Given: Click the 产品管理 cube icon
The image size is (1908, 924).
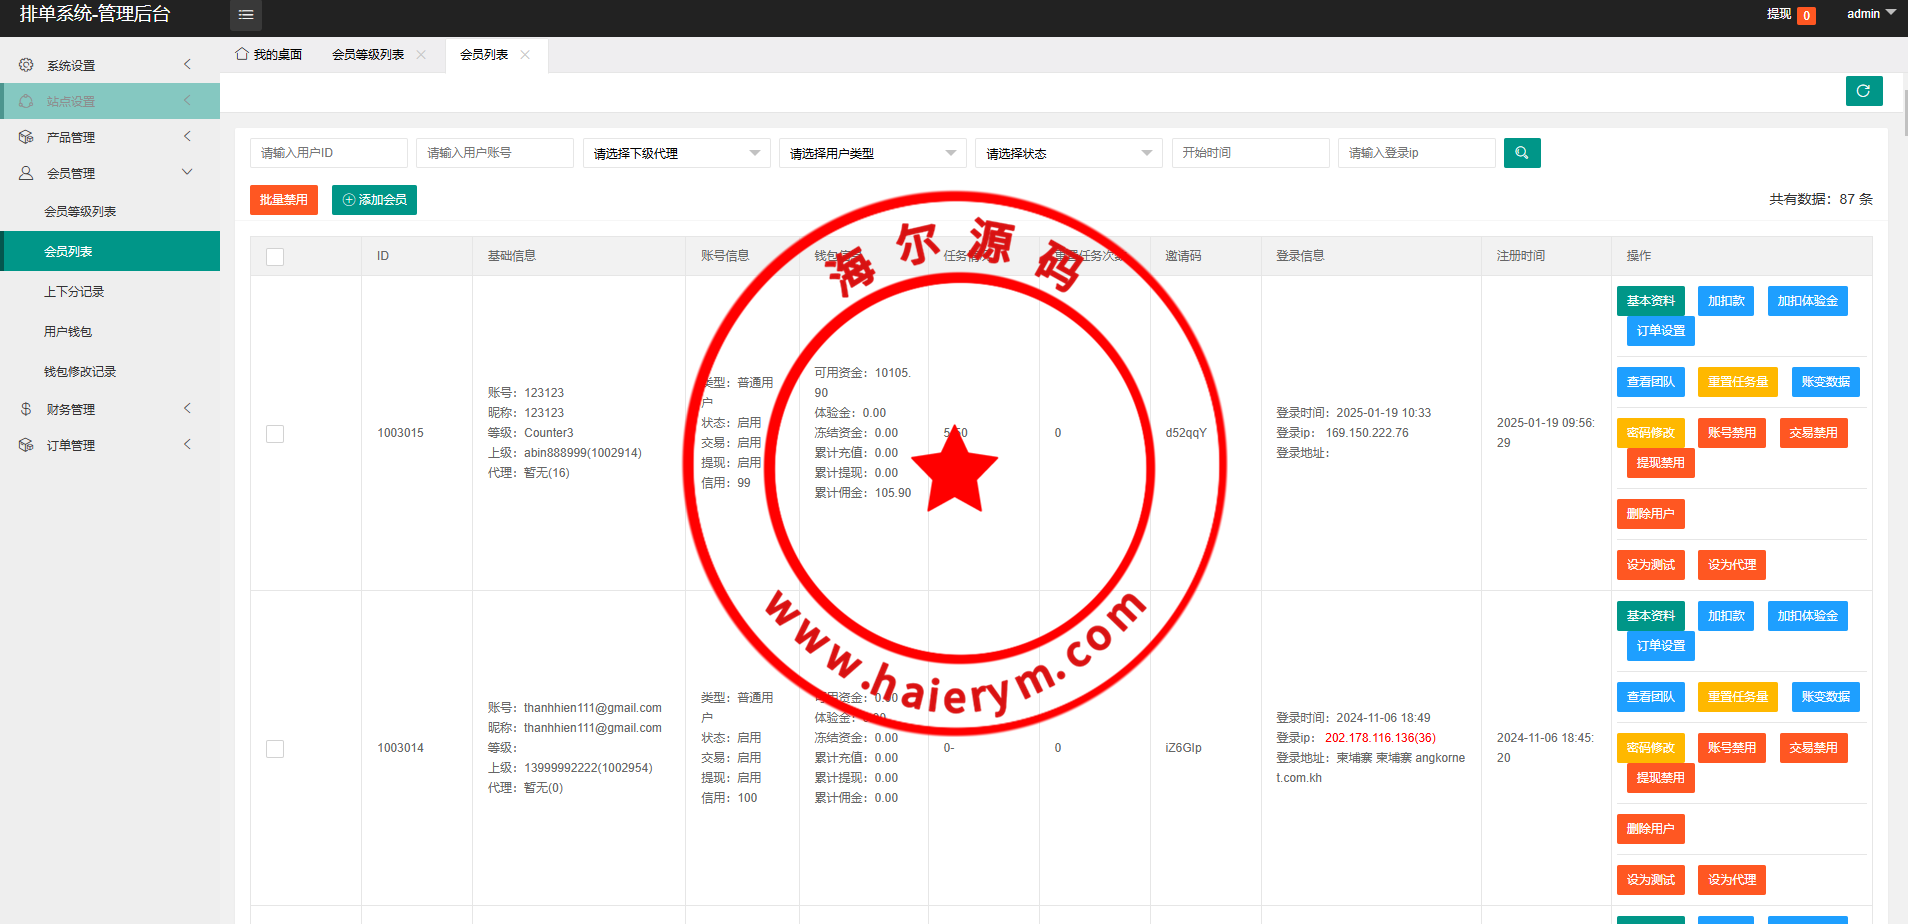Looking at the screenshot, I should (26, 137).
